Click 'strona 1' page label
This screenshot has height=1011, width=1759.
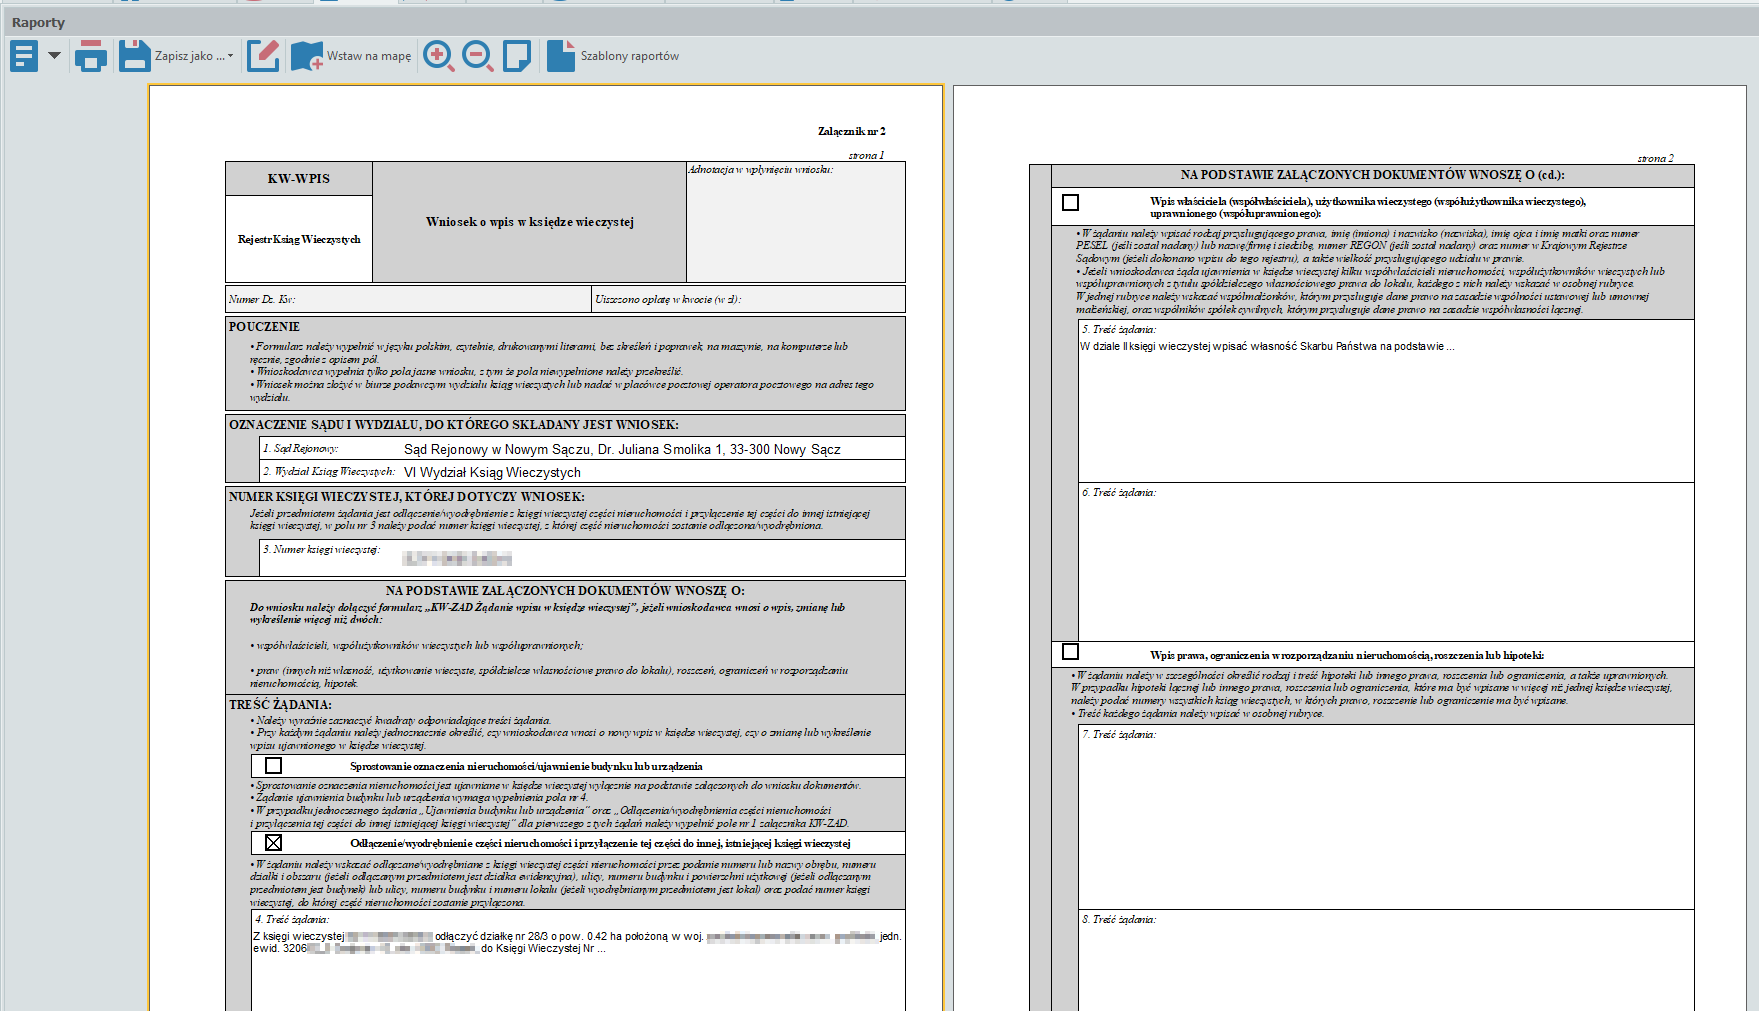tap(866, 155)
